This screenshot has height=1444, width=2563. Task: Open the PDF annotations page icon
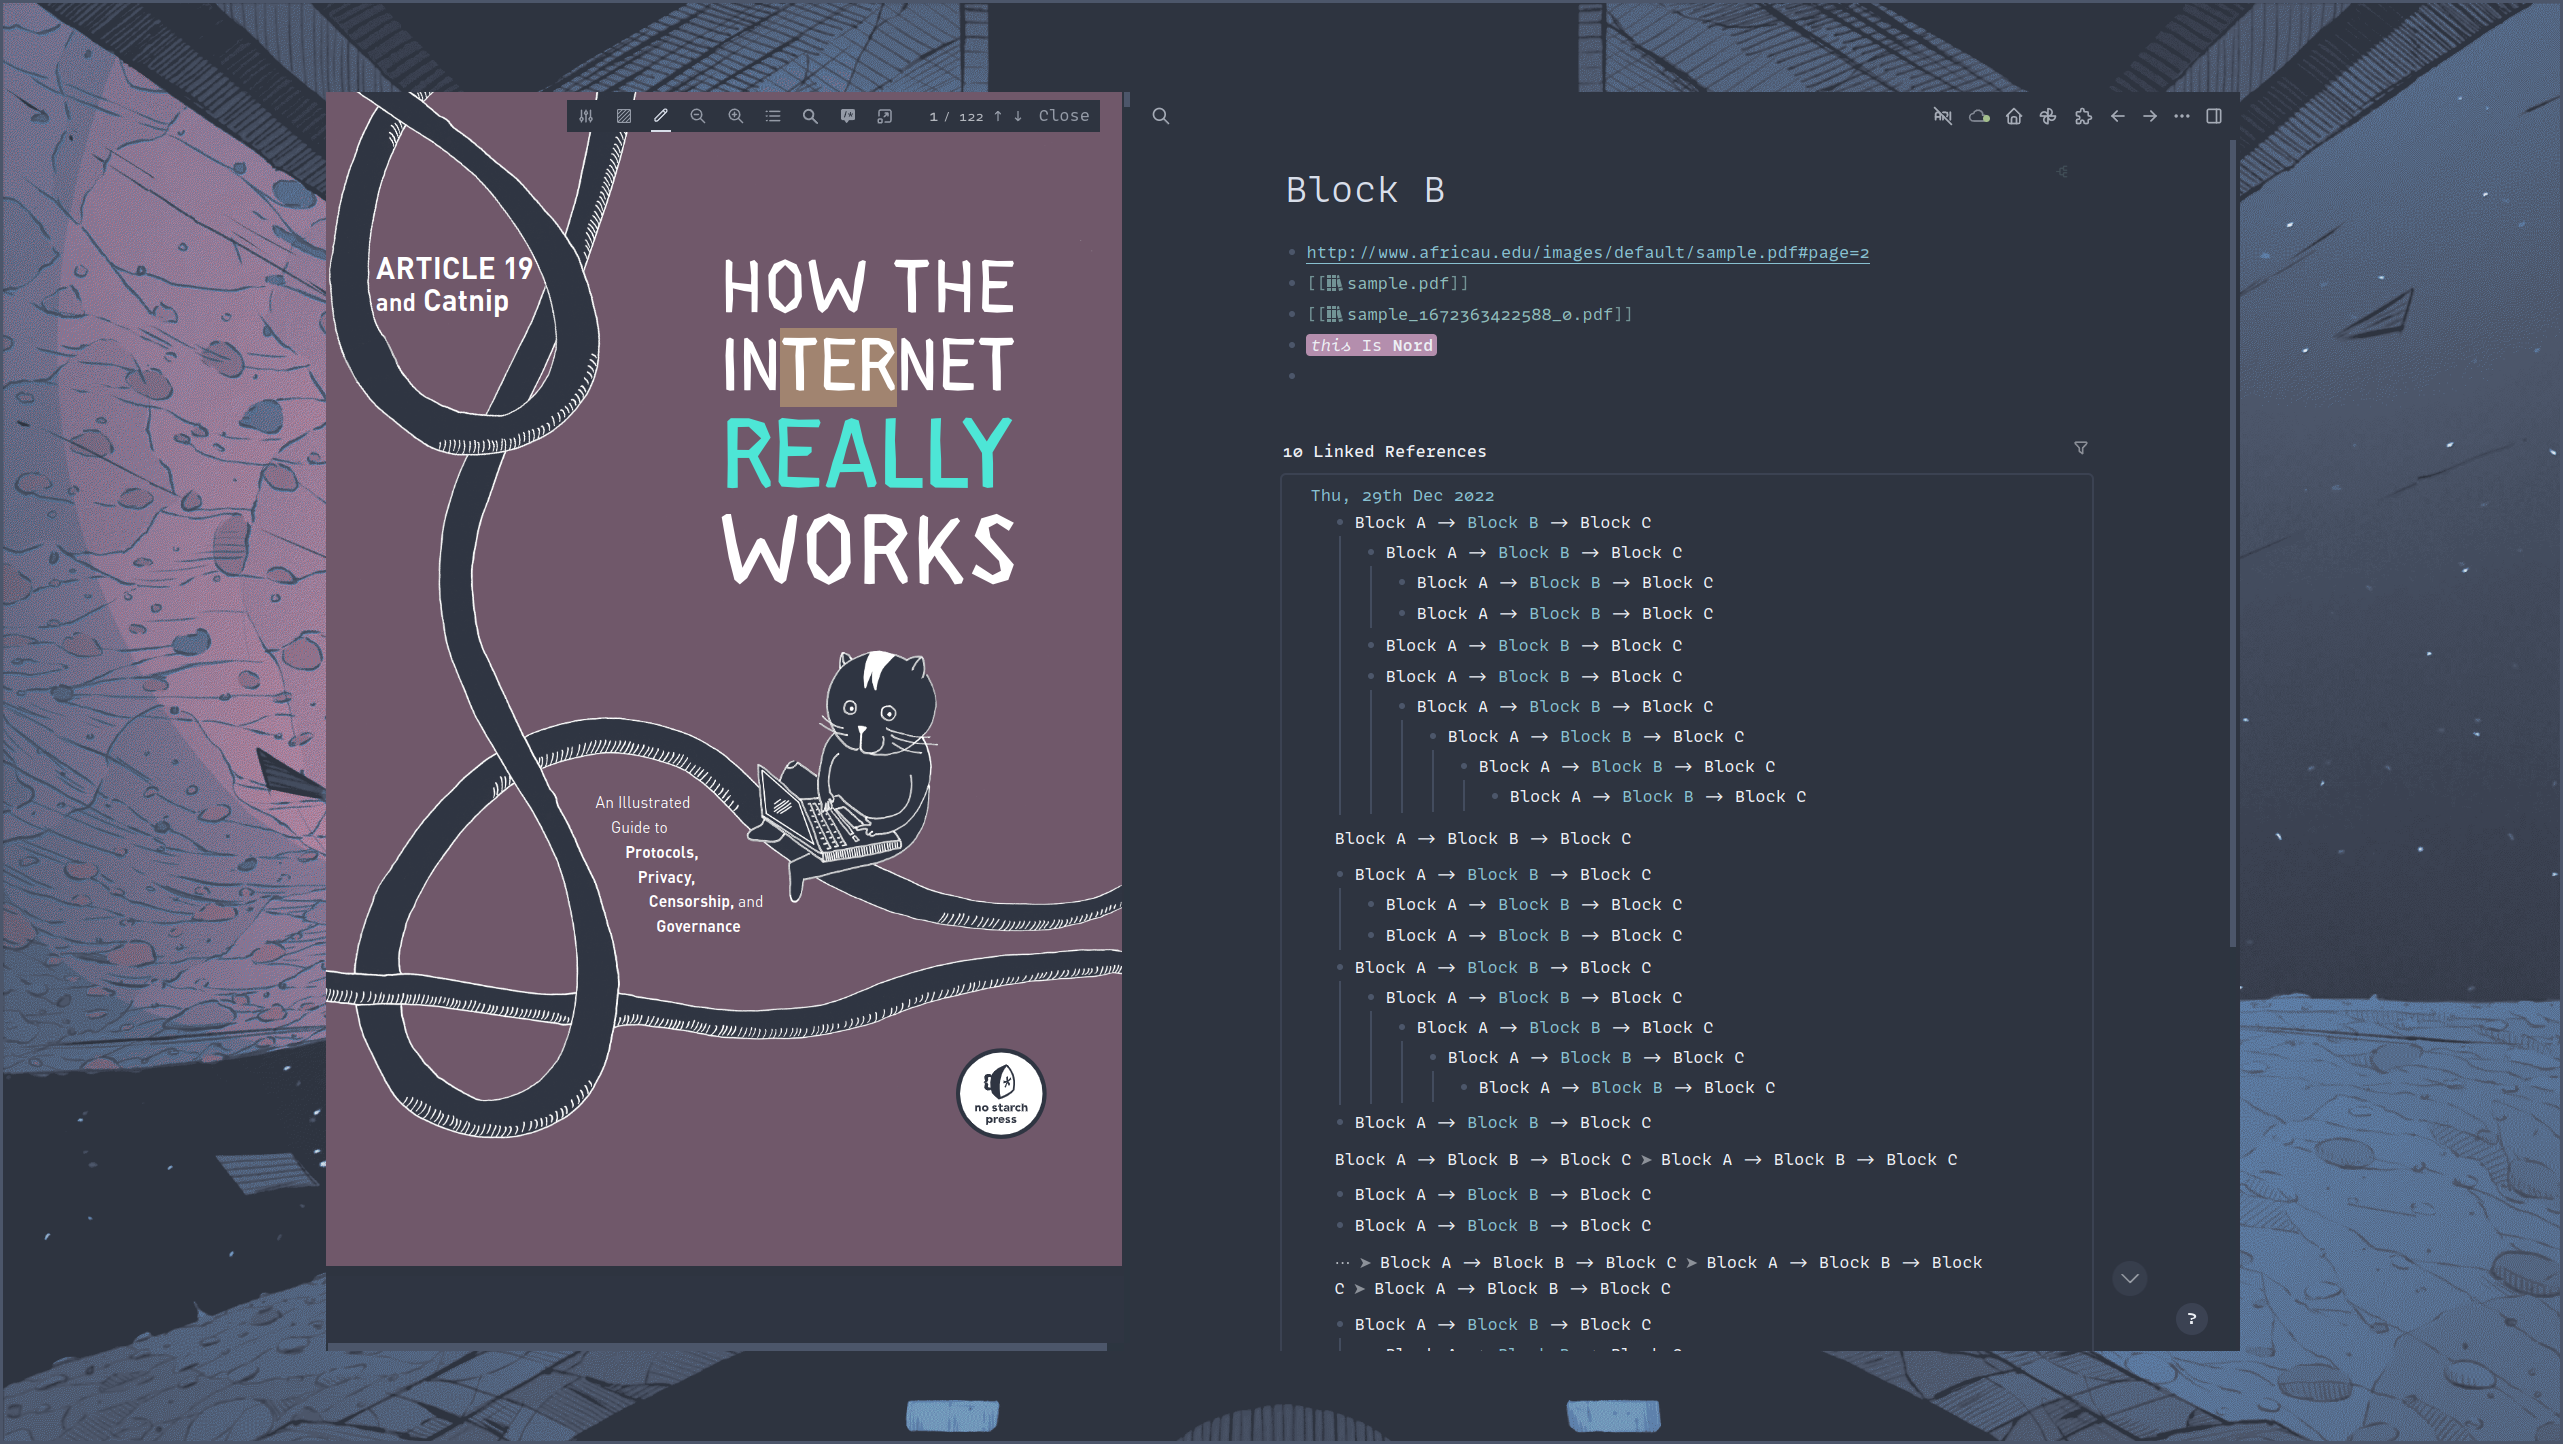tap(848, 116)
